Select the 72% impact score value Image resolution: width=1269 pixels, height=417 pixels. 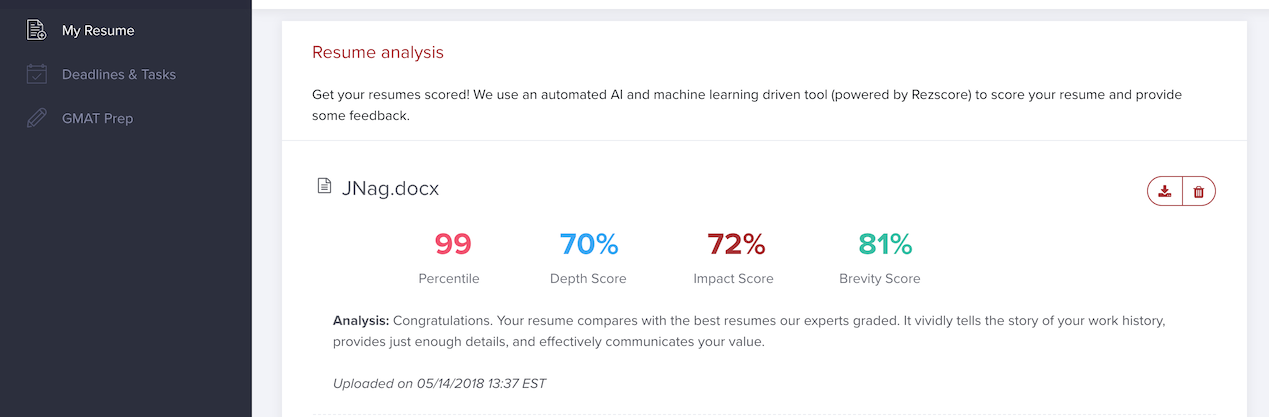(x=735, y=244)
